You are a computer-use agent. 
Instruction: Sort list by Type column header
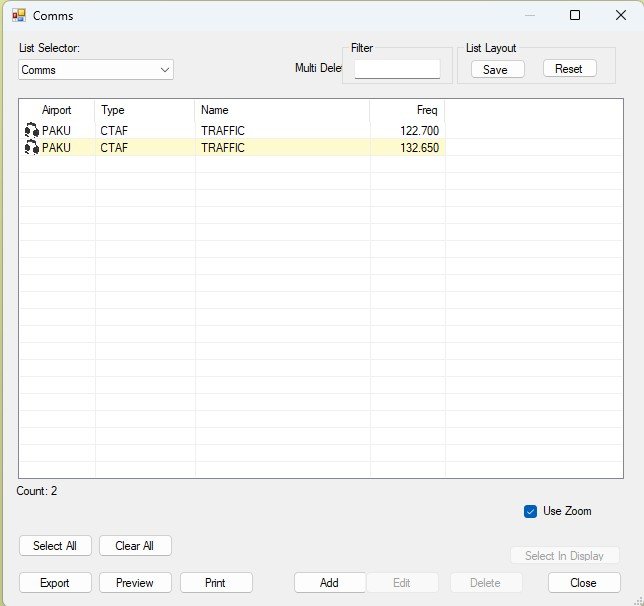click(144, 110)
